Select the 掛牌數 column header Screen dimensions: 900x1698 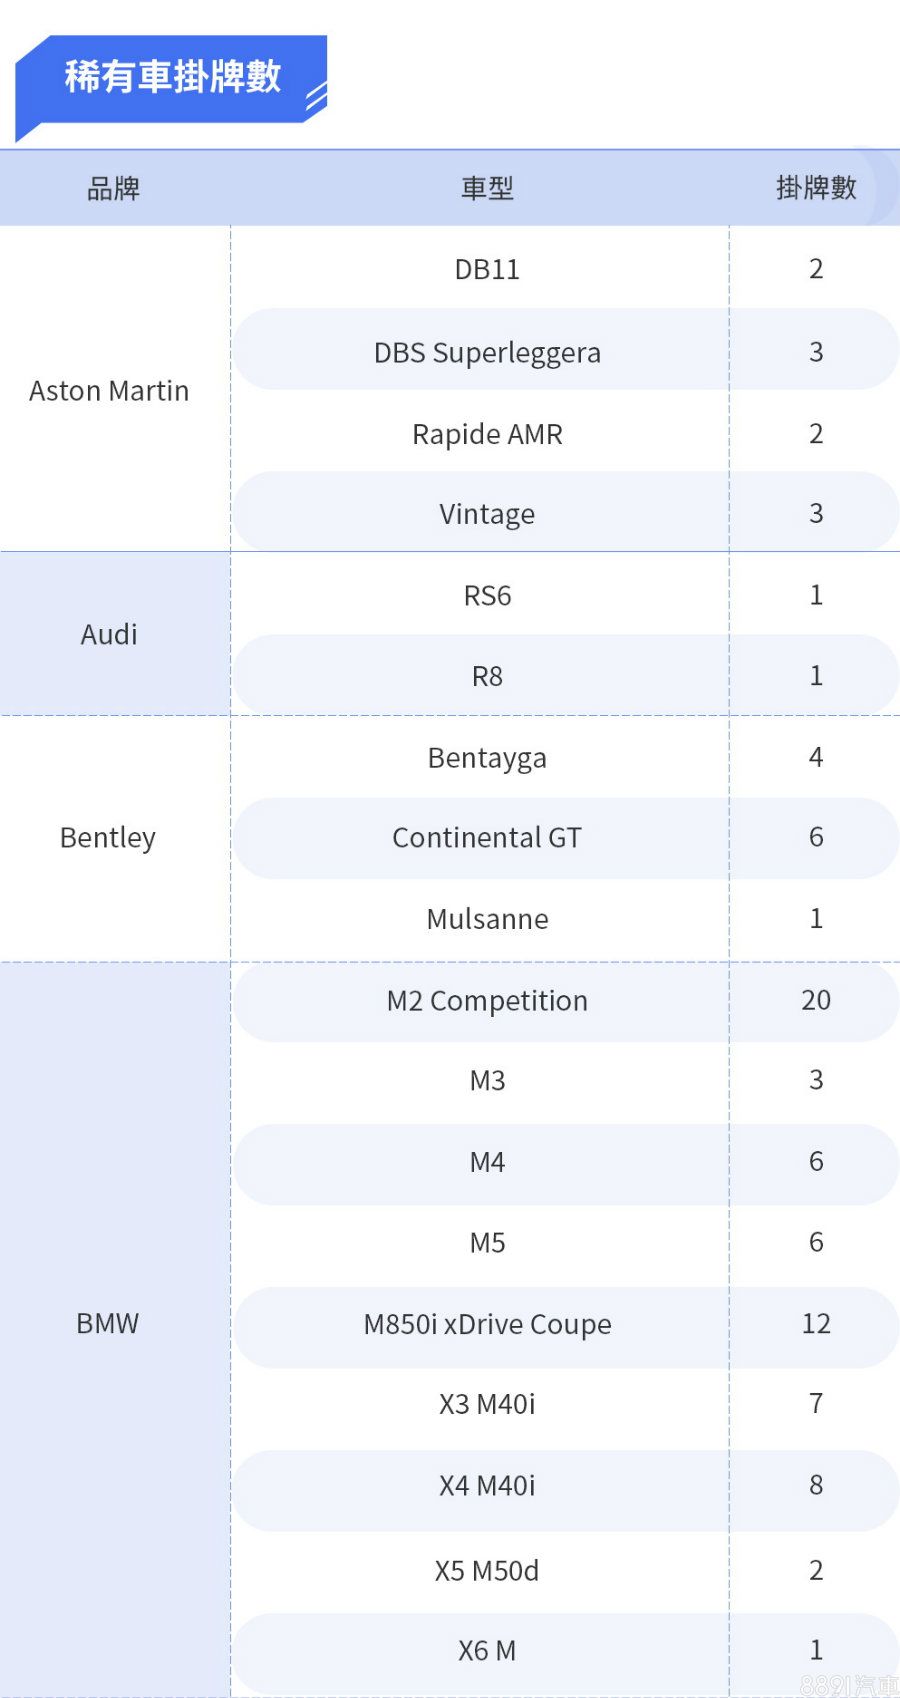pyautogui.click(x=816, y=188)
